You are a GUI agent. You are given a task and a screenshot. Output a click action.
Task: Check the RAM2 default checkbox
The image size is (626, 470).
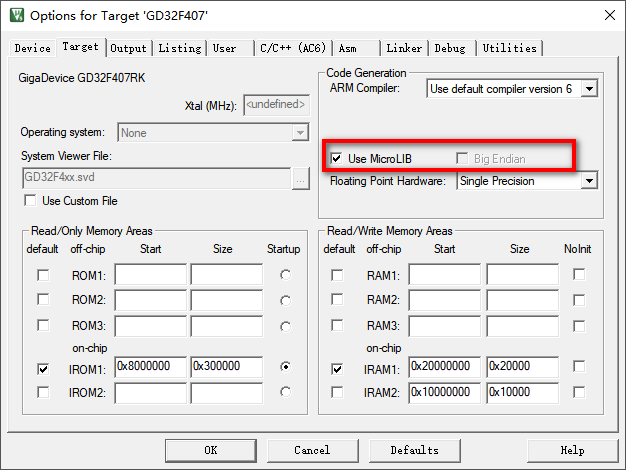pos(337,299)
